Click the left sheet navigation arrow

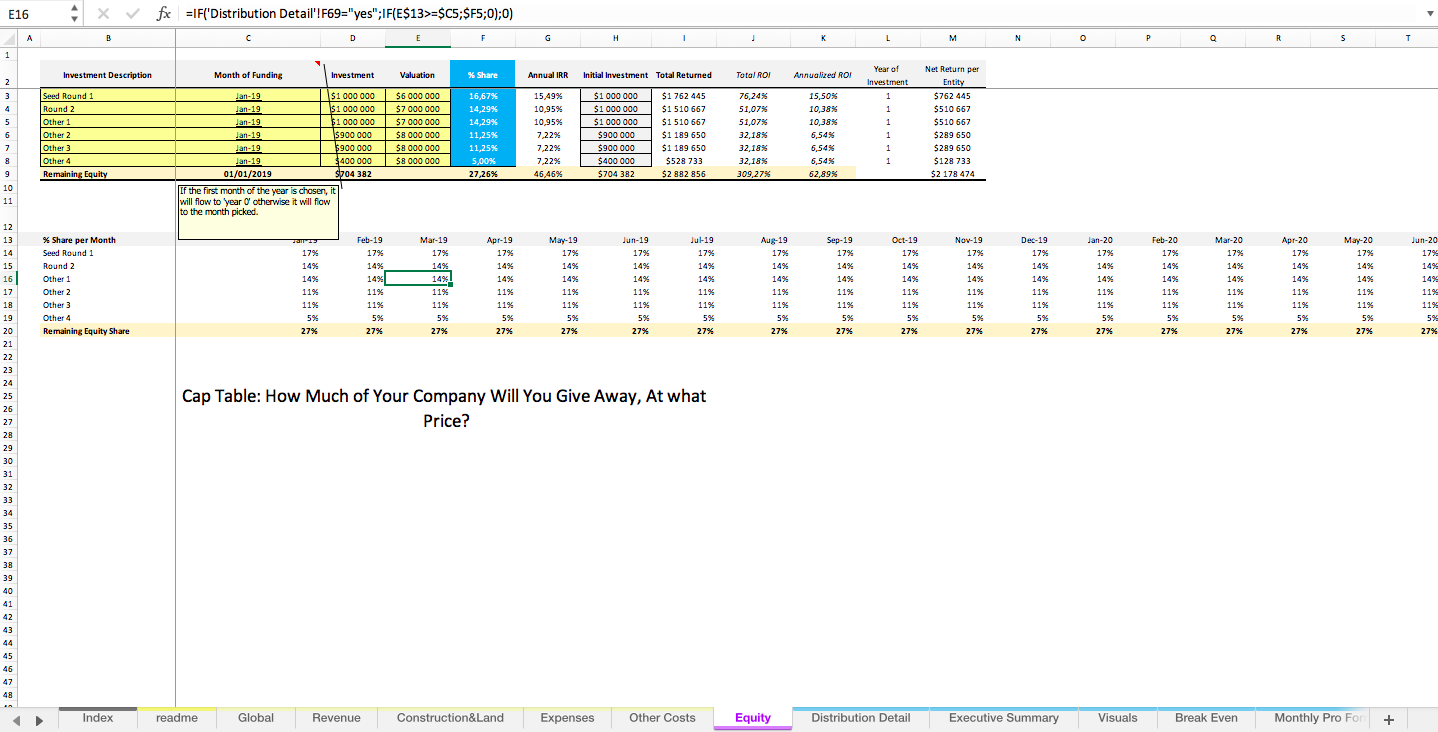coord(16,719)
